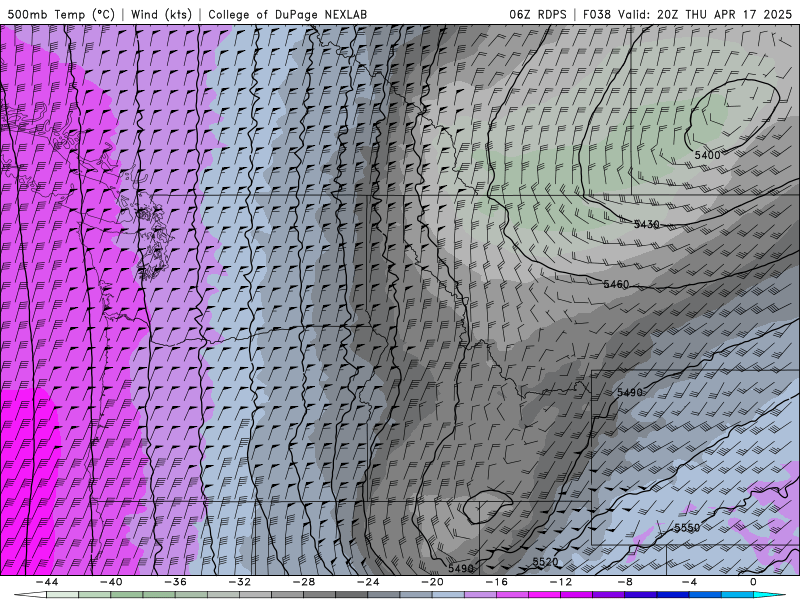Select the -4 colorbar tick label
The image size is (800, 600).
690,582
